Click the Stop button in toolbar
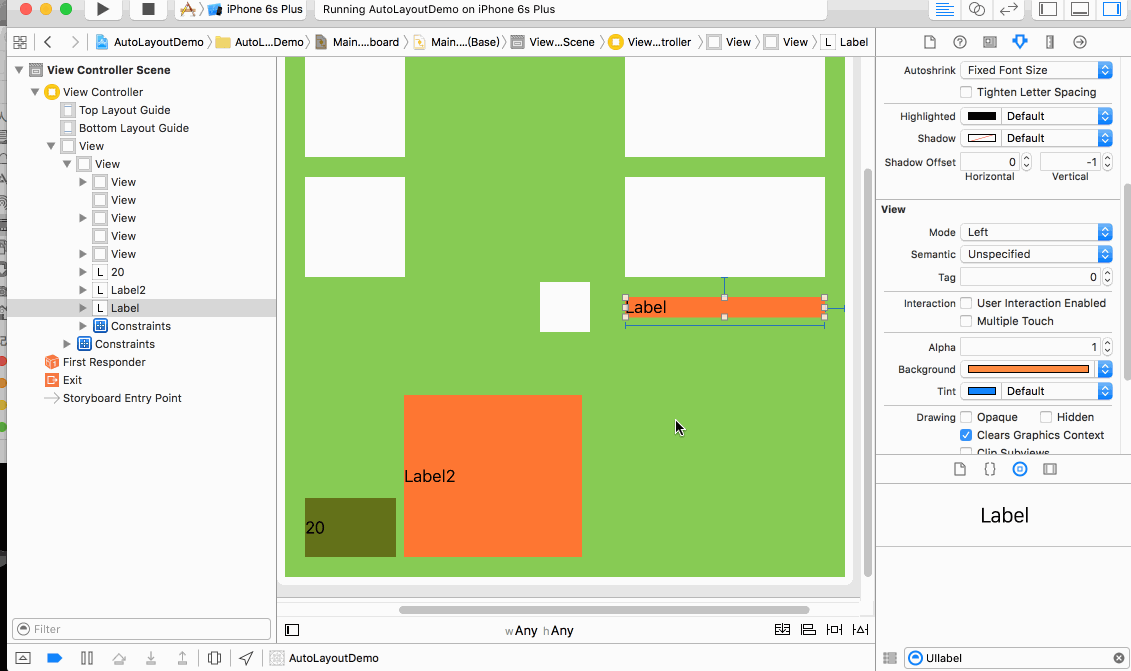The width and height of the screenshot is (1131, 671). (148, 10)
